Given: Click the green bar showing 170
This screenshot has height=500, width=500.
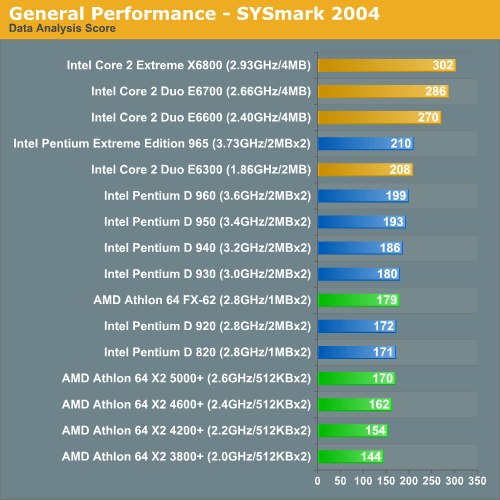Looking at the screenshot, I should pyautogui.click(x=357, y=378).
